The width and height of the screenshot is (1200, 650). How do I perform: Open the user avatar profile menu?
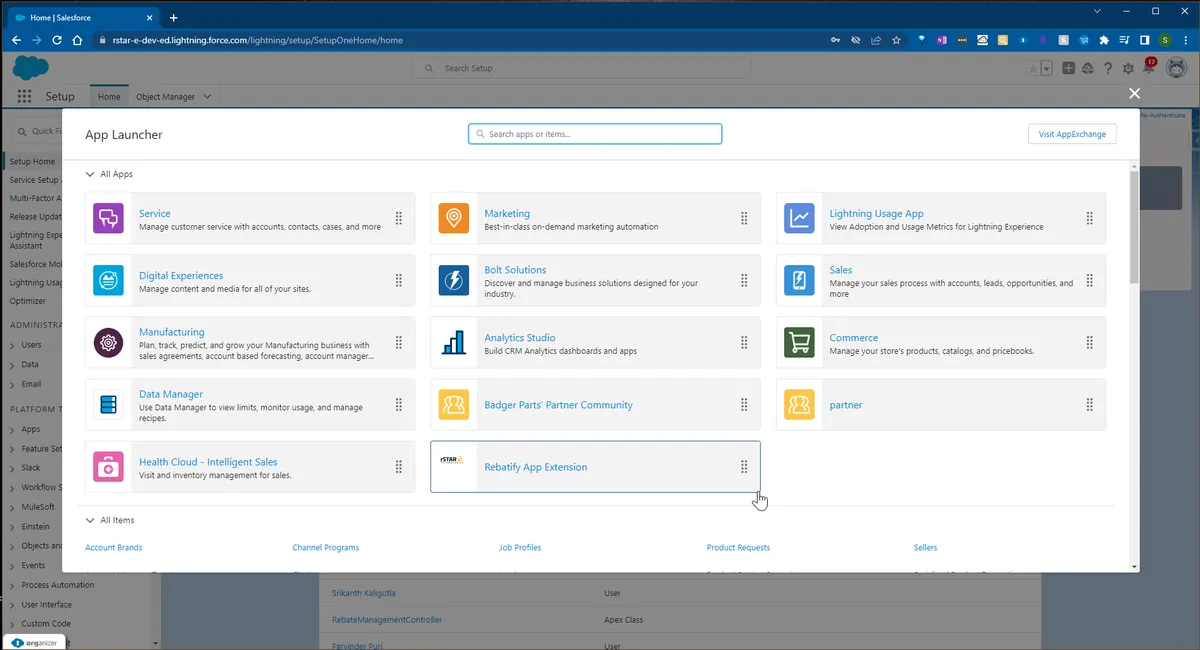point(1176,68)
